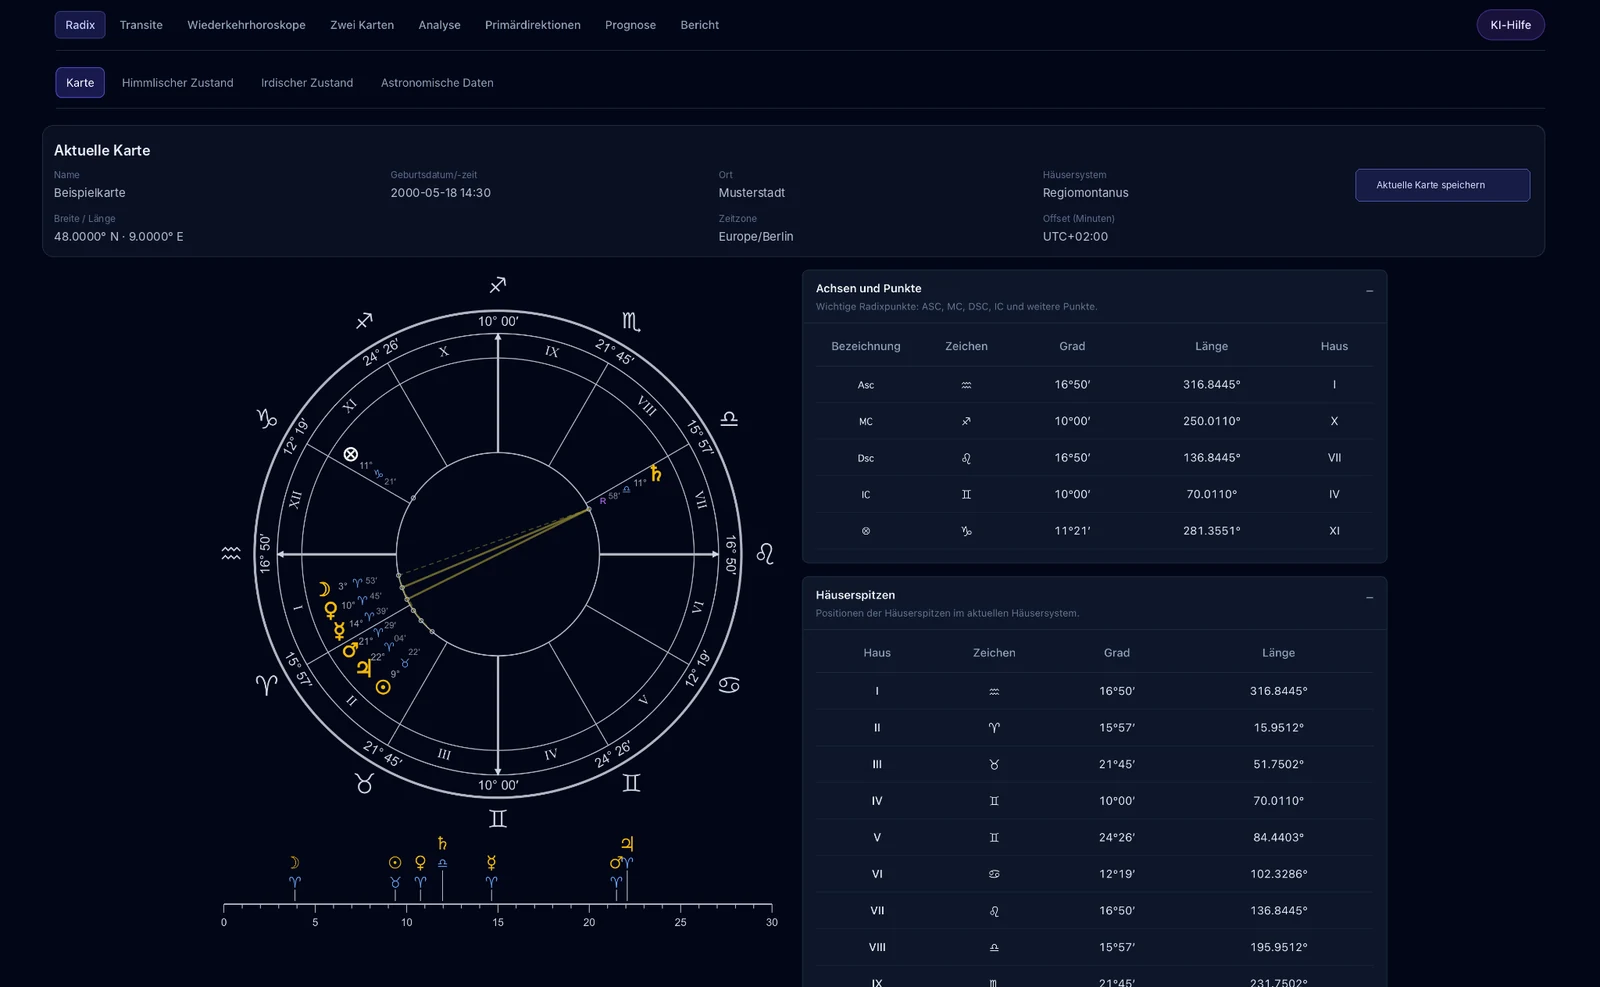Collapse the Häuserspitzen panel
The image size is (1600, 987).
pyautogui.click(x=1369, y=598)
